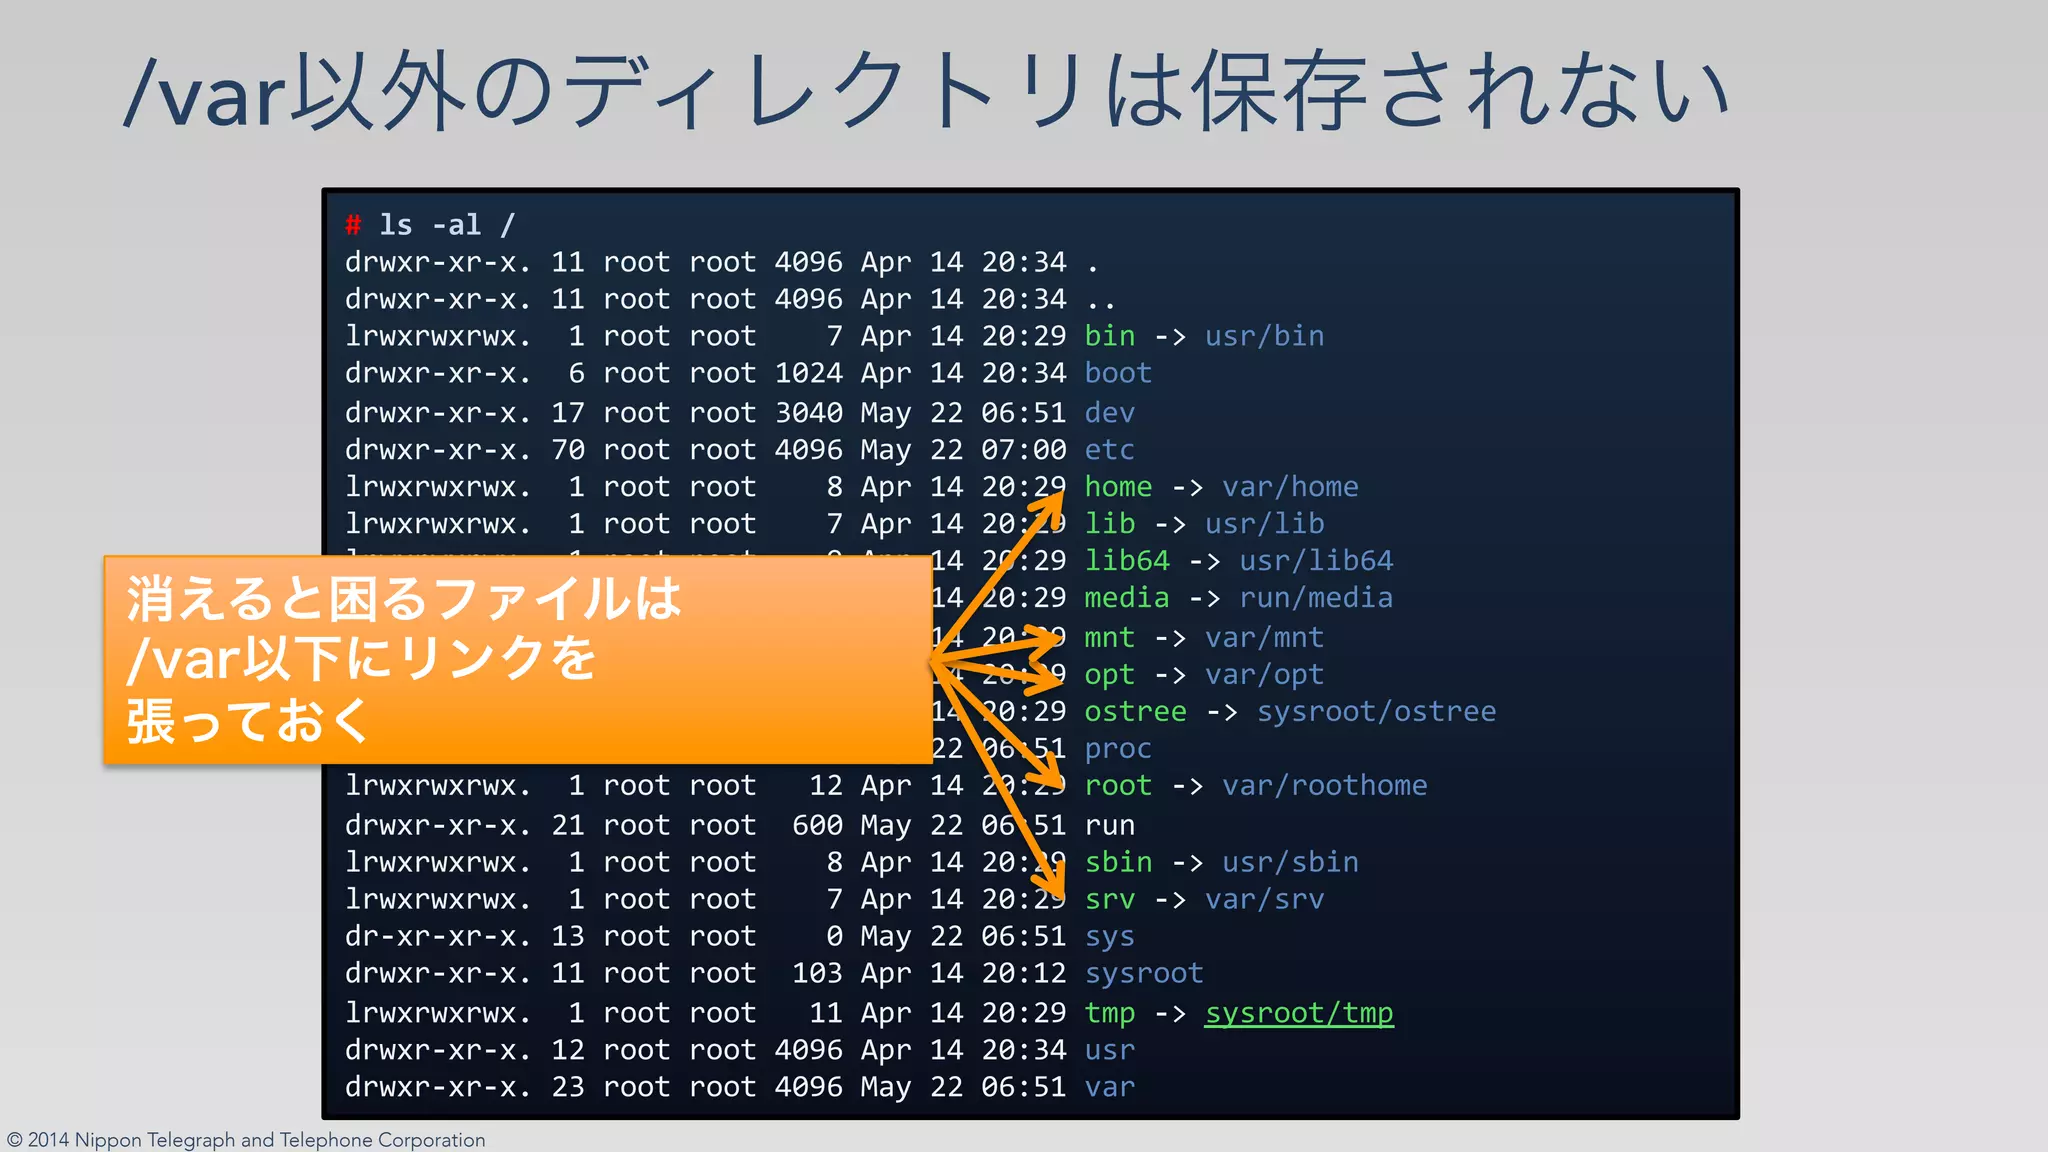The image size is (2048, 1152).
Task: Click the slide title heading text
Action: pos(926,92)
